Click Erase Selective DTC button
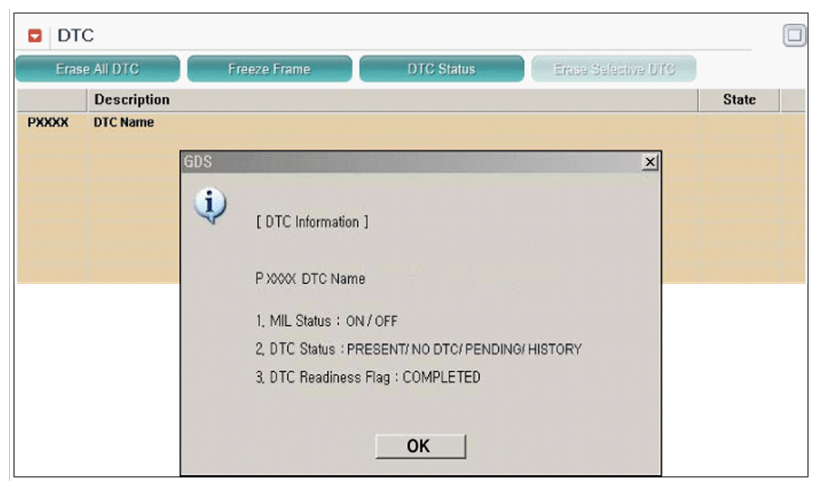Viewport: 818px width, 490px height. (614, 69)
